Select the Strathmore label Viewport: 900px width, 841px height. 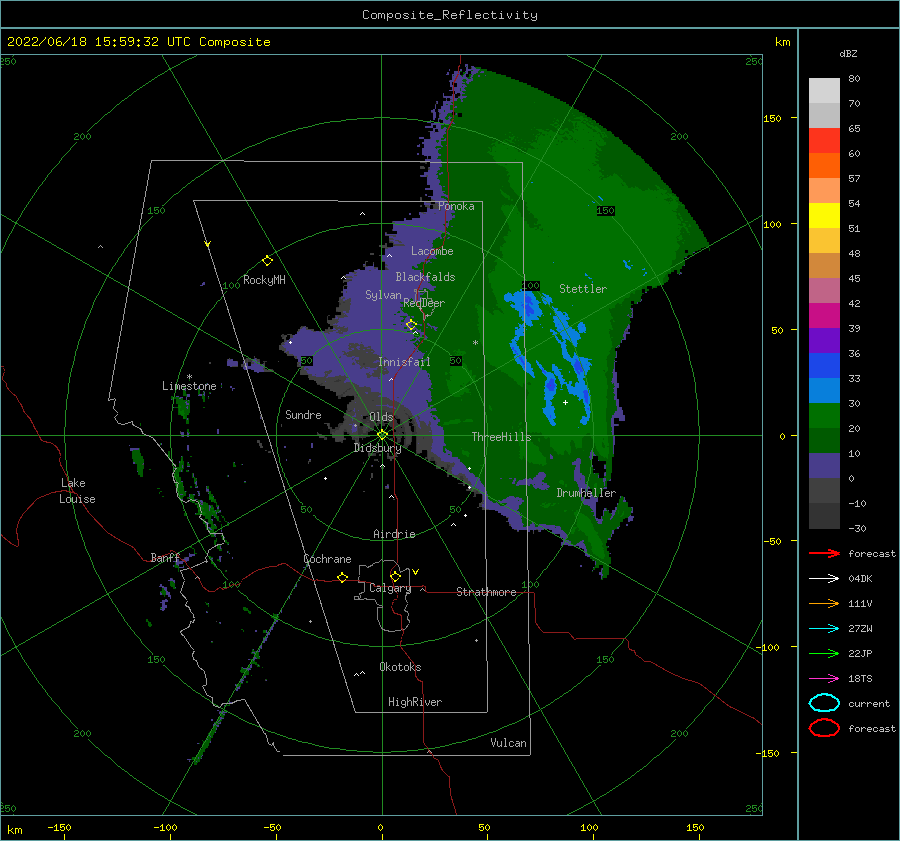click(x=486, y=592)
